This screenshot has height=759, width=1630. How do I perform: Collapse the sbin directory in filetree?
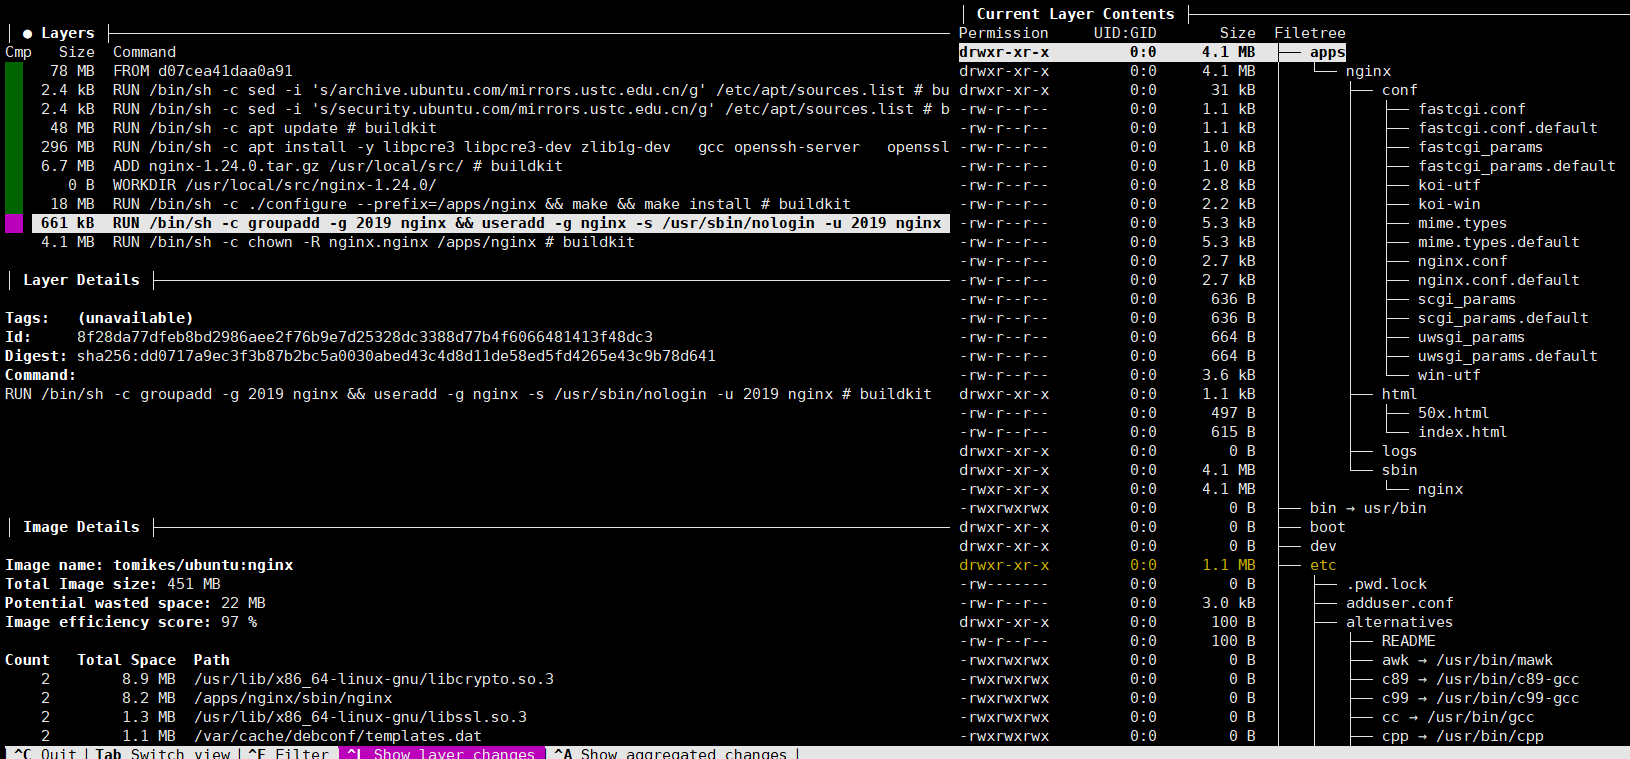1399,470
